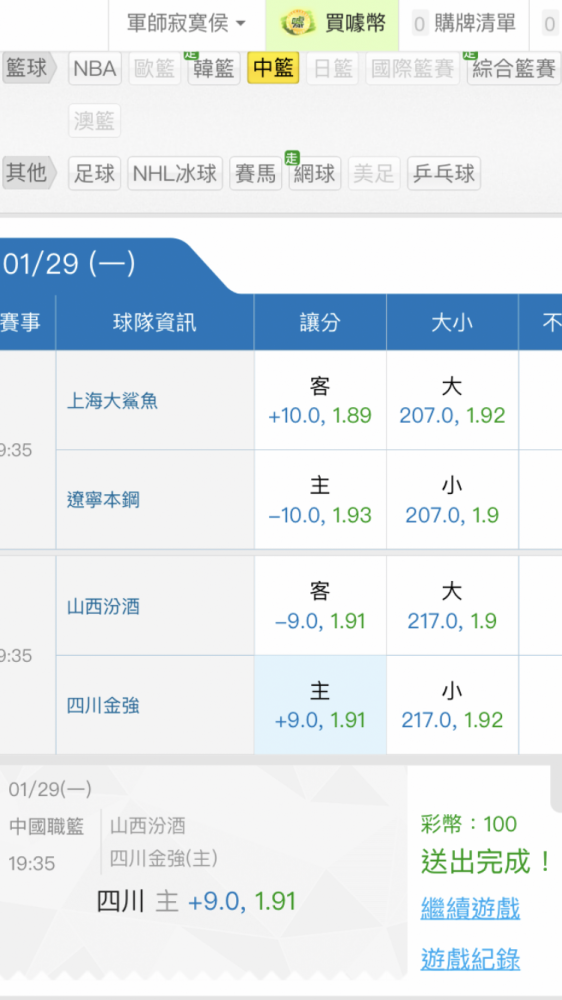562x1000 pixels.
Task: Choose the NHL冰球 sport category
Action: coord(175,173)
